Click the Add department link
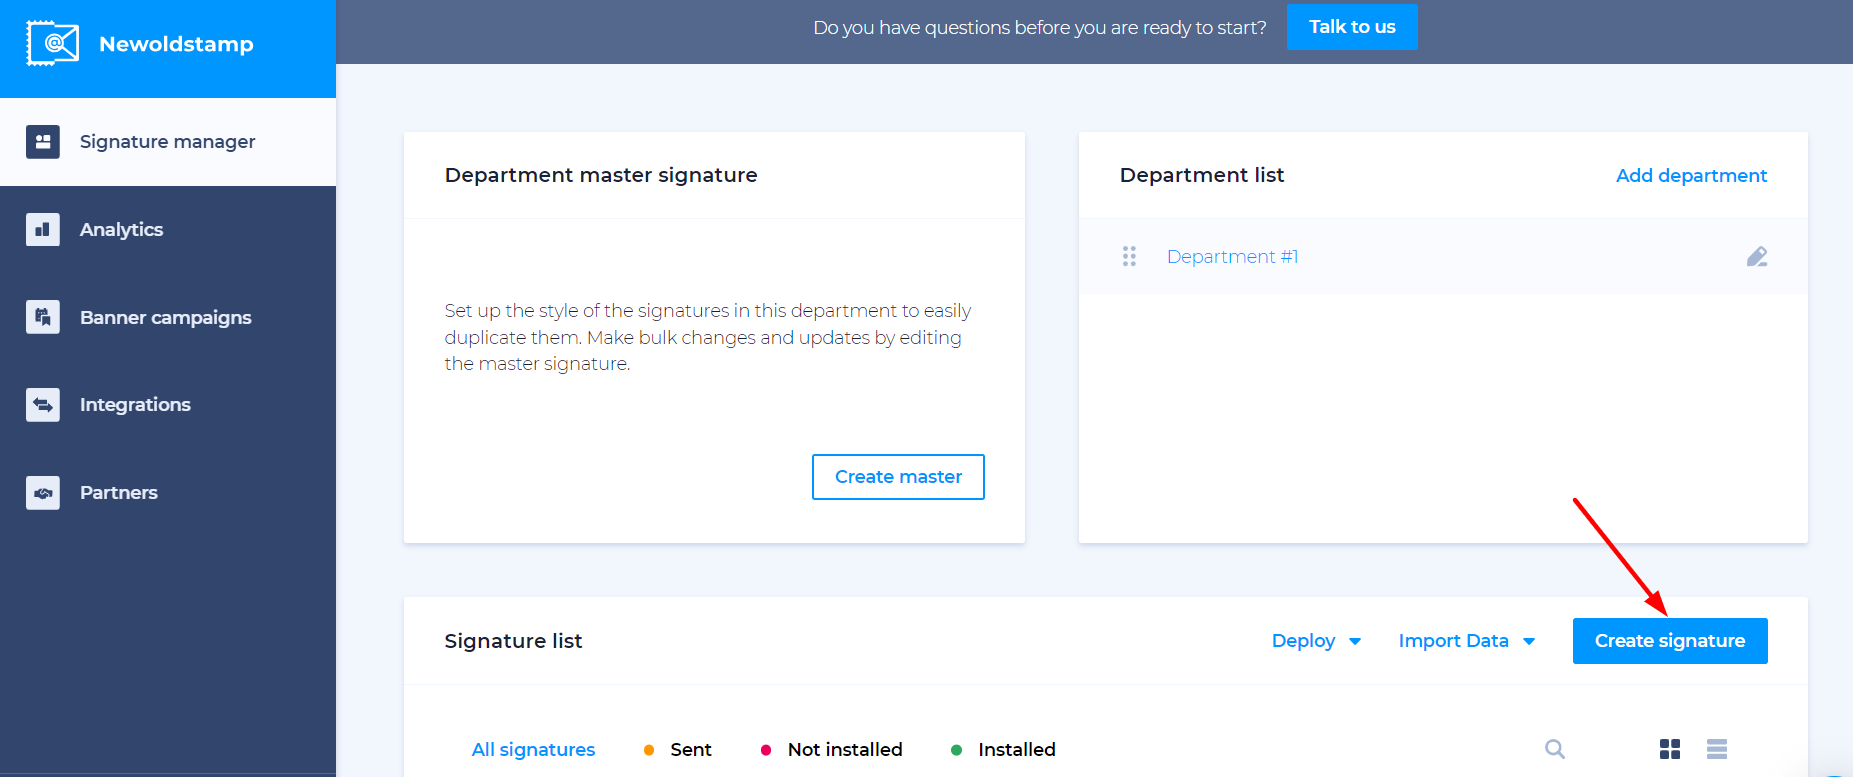This screenshot has height=777, width=1853. coord(1691,176)
